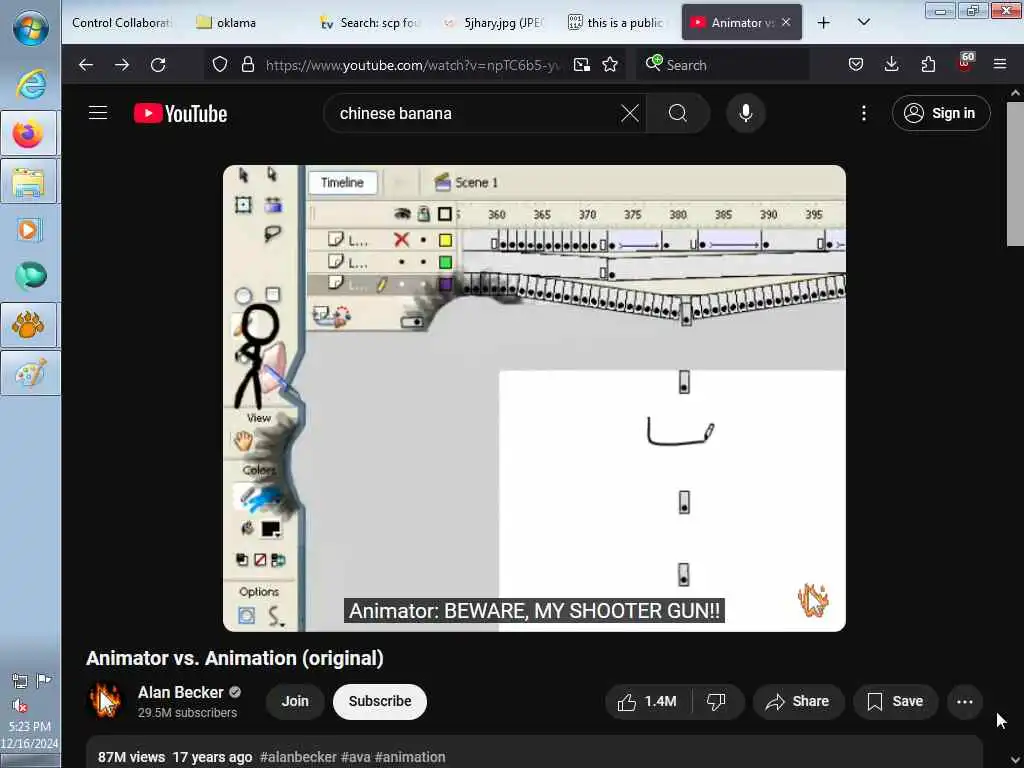Click the scrollbar up arrow
The image size is (1024, 768).
pos(1016,93)
